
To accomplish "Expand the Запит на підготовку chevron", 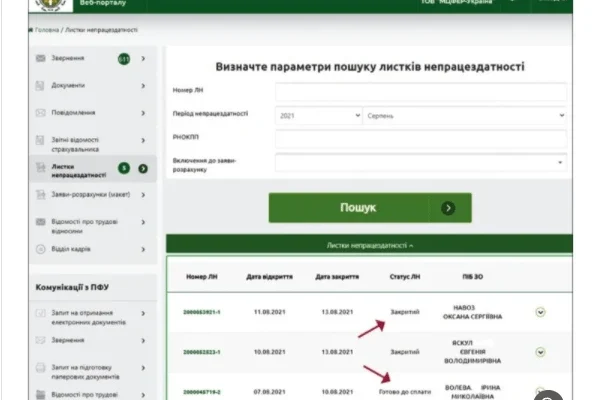I will pyautogui.click(x=143, y=368).
